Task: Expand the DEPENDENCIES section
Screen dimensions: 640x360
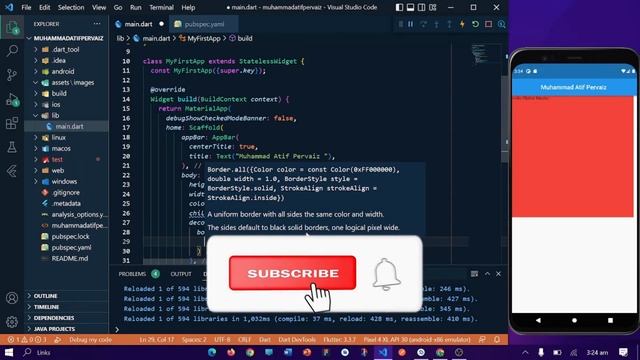Action: (54, 318)
